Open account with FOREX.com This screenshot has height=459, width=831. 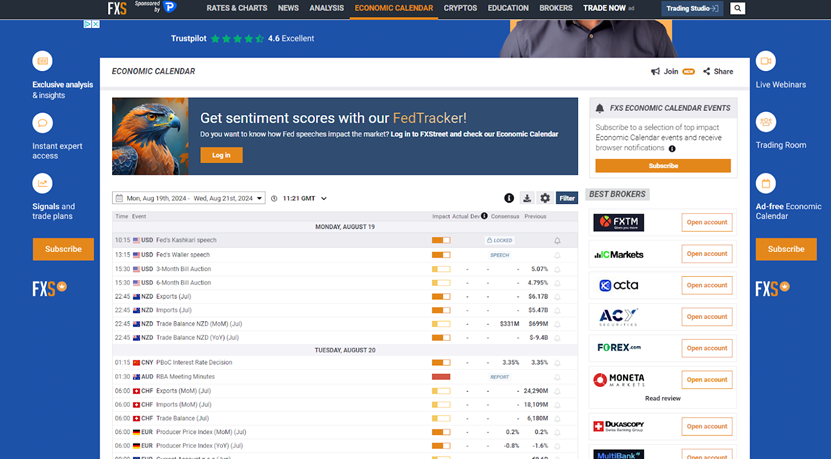tap(707, 348)
